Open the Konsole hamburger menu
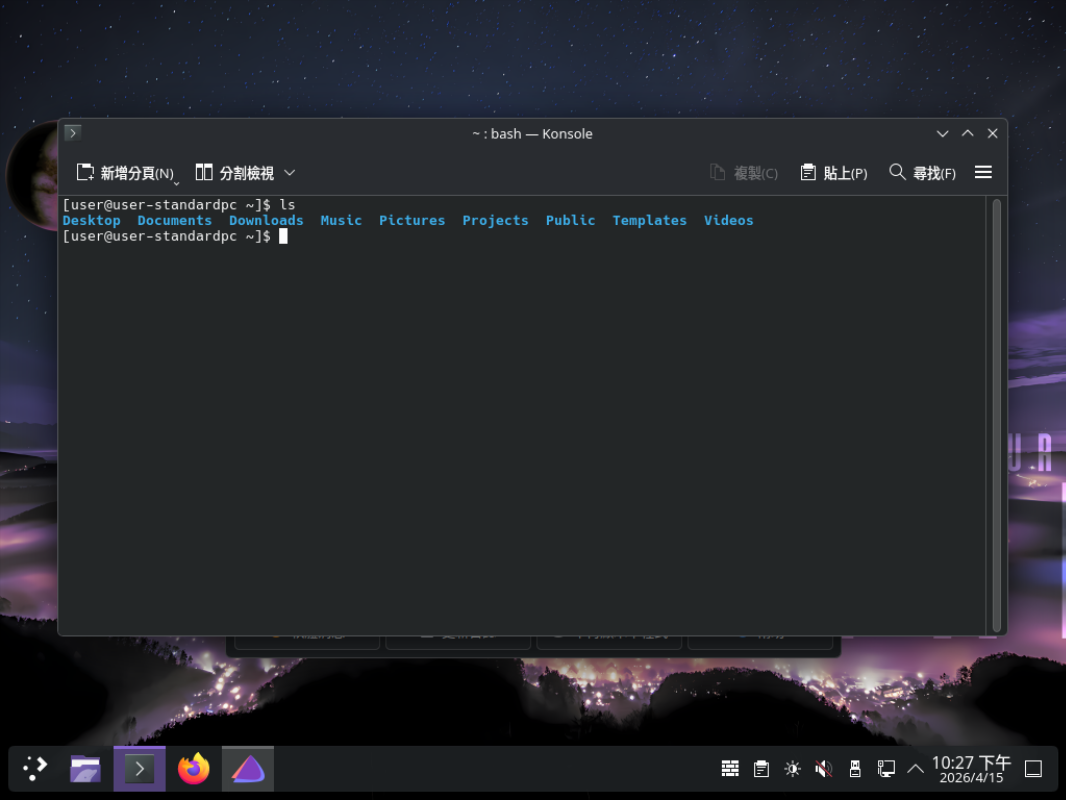Viewport: 1066px width, 800px height. pyautogui.click(x=983, y=173)
